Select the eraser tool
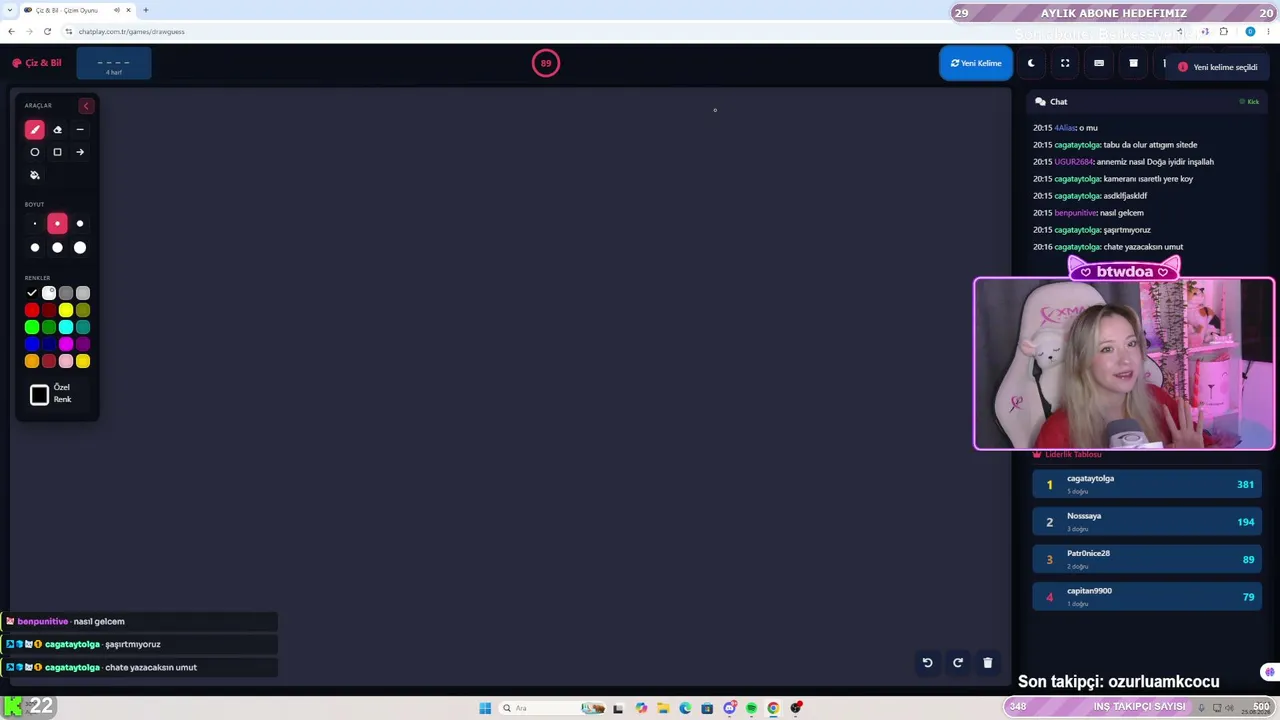This screenshot has height=720, width=1280. [57, 129]
